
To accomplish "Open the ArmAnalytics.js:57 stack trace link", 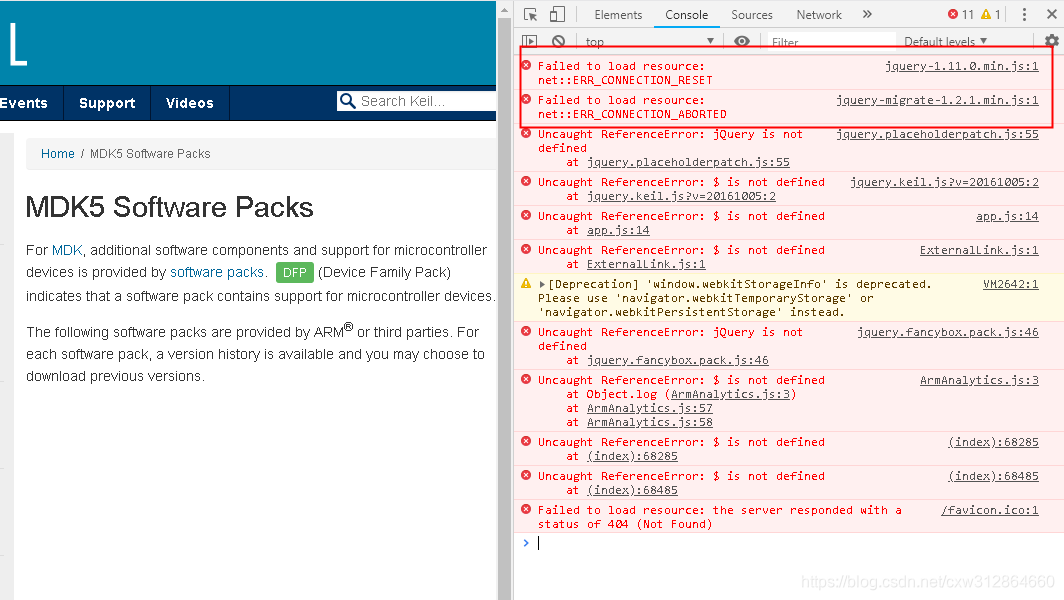I will click(x=649, y=408).
